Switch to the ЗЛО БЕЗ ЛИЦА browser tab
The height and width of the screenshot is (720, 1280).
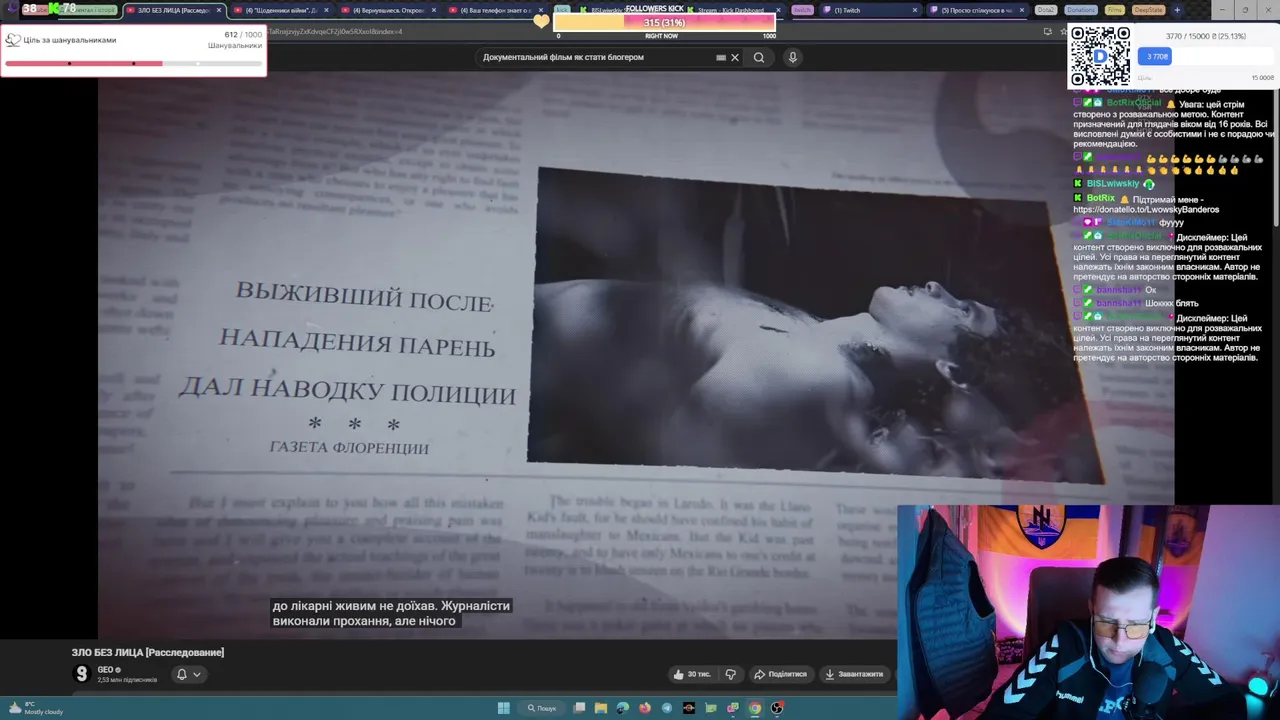coord(172,10)
